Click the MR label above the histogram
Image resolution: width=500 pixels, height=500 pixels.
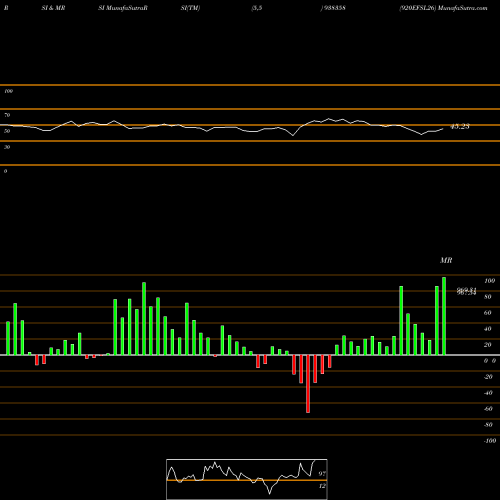446,260
